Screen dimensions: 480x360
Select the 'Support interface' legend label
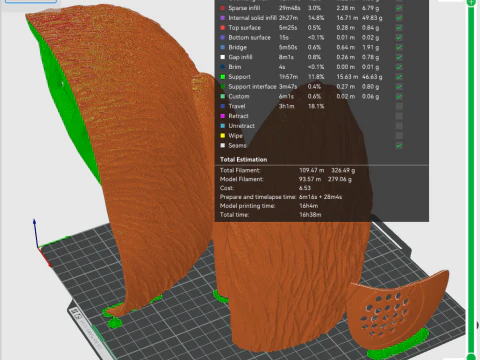[x=252, y=87]
